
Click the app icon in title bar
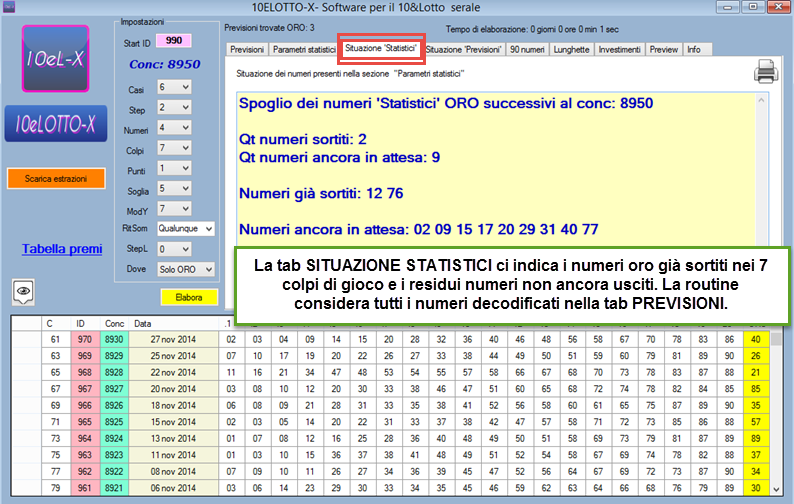(x=9, y=7)
